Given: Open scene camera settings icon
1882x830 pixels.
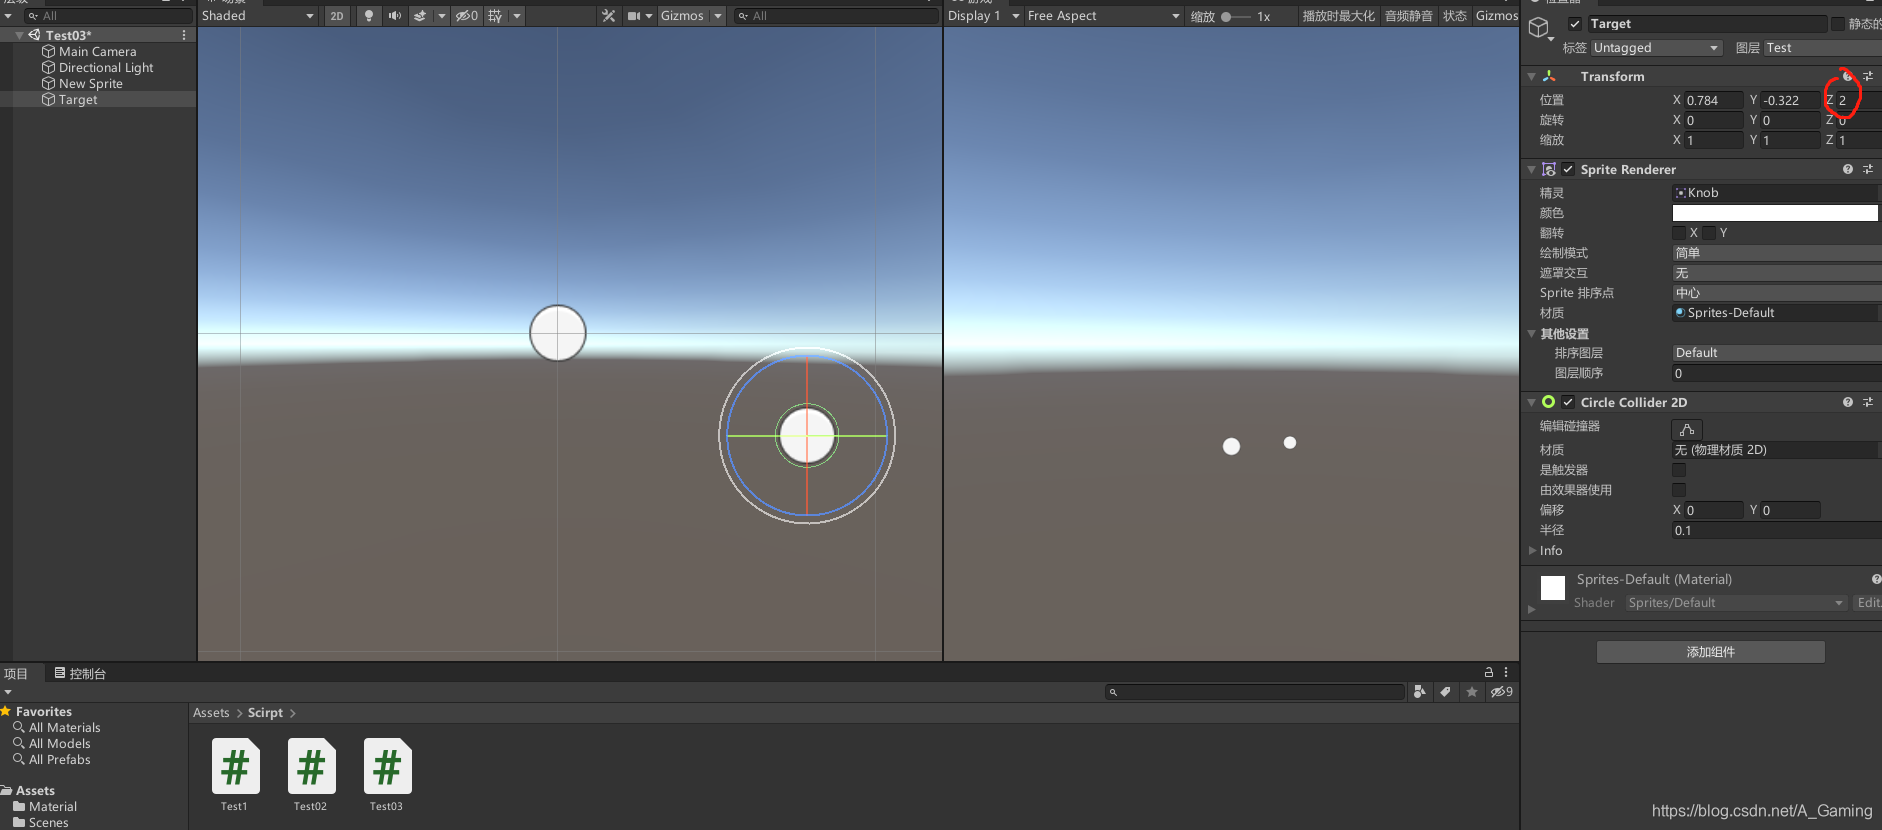Looking at the screenshot, I should tap(634, 16).
